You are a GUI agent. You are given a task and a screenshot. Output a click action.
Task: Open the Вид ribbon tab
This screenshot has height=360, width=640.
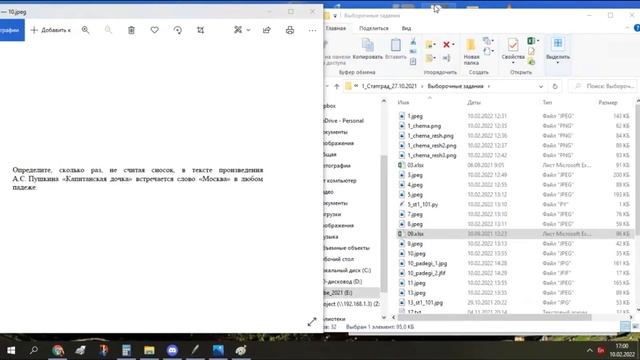pos(406,28)
